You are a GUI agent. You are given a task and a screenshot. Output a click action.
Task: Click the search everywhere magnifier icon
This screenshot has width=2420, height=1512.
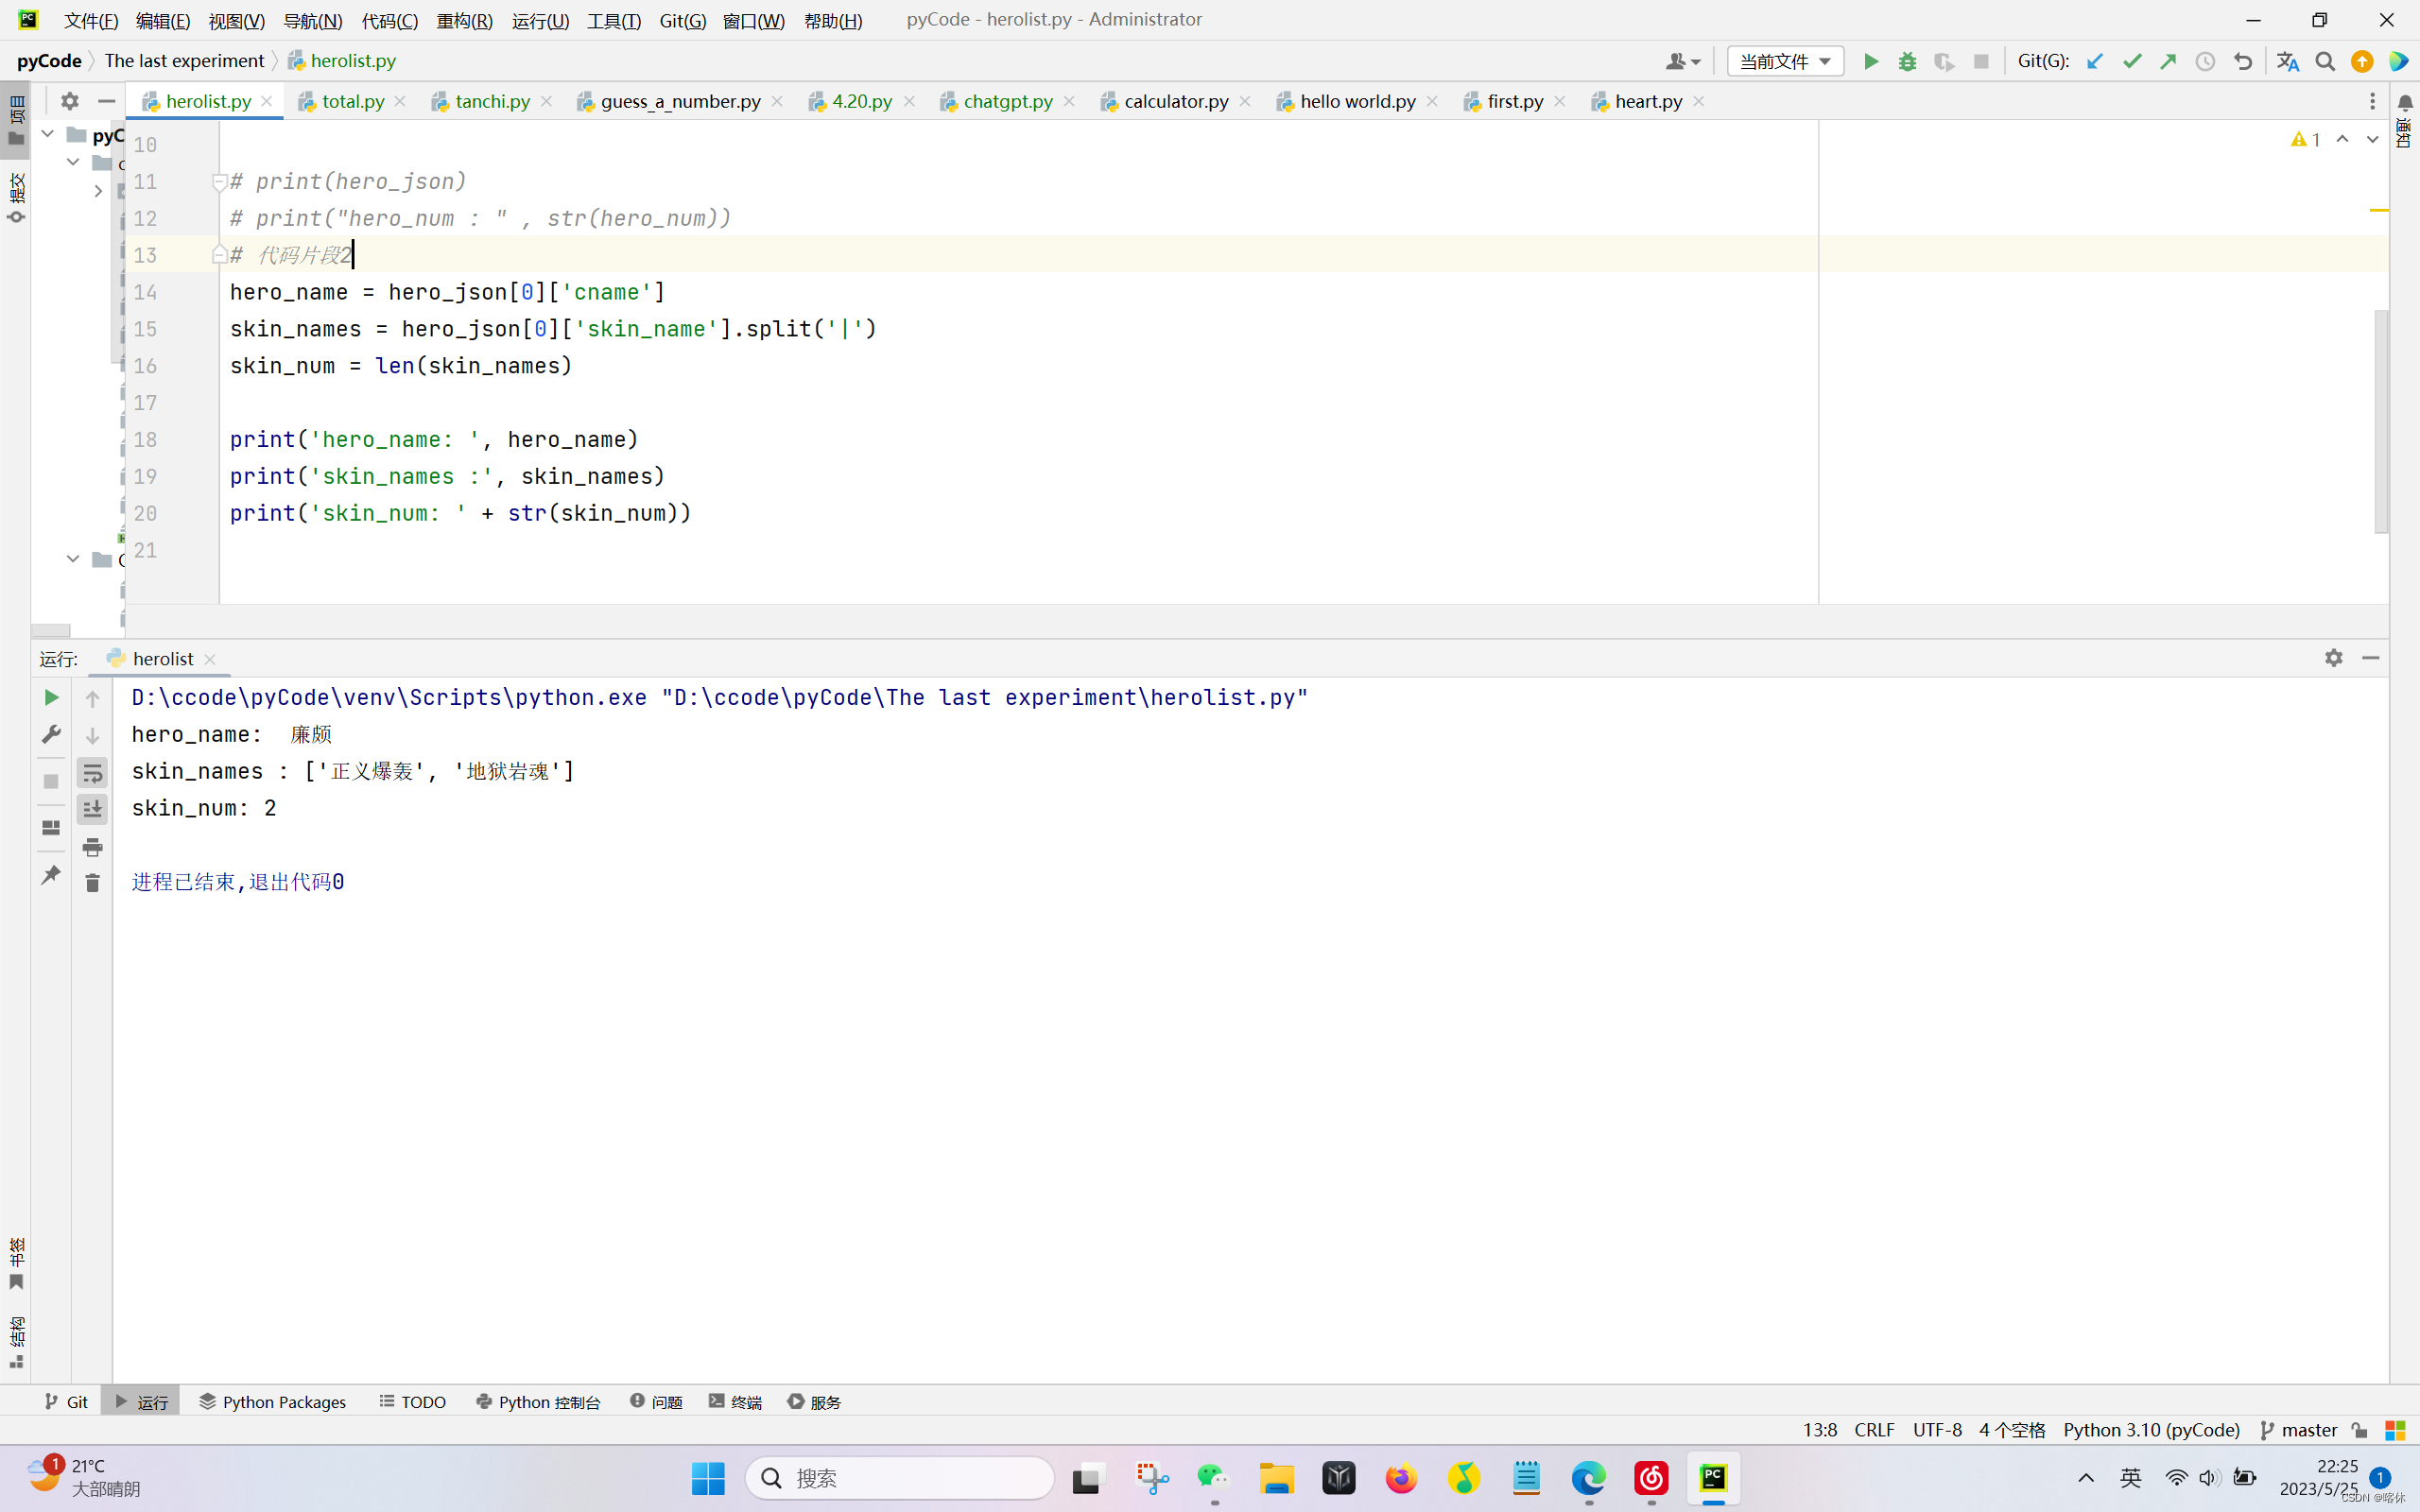coord(2325,62)
